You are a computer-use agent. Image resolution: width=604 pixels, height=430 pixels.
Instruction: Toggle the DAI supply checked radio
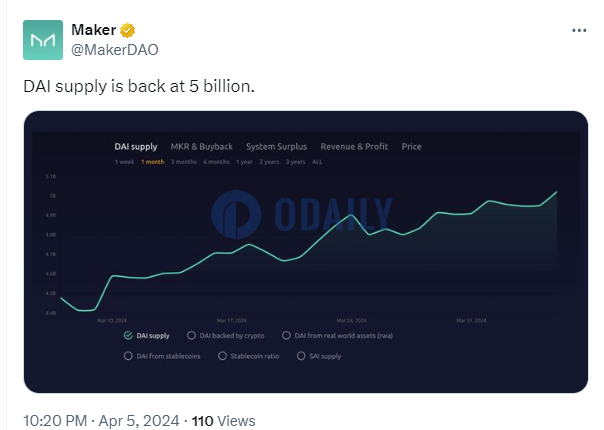(128, 336)
